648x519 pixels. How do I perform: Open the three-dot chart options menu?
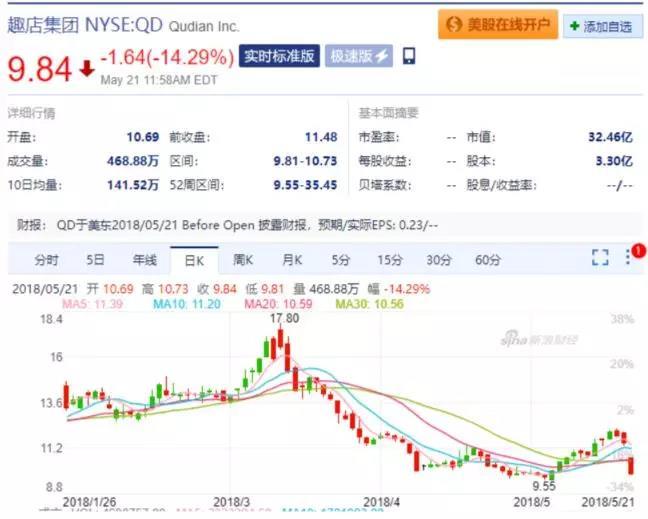pos(628,257)
